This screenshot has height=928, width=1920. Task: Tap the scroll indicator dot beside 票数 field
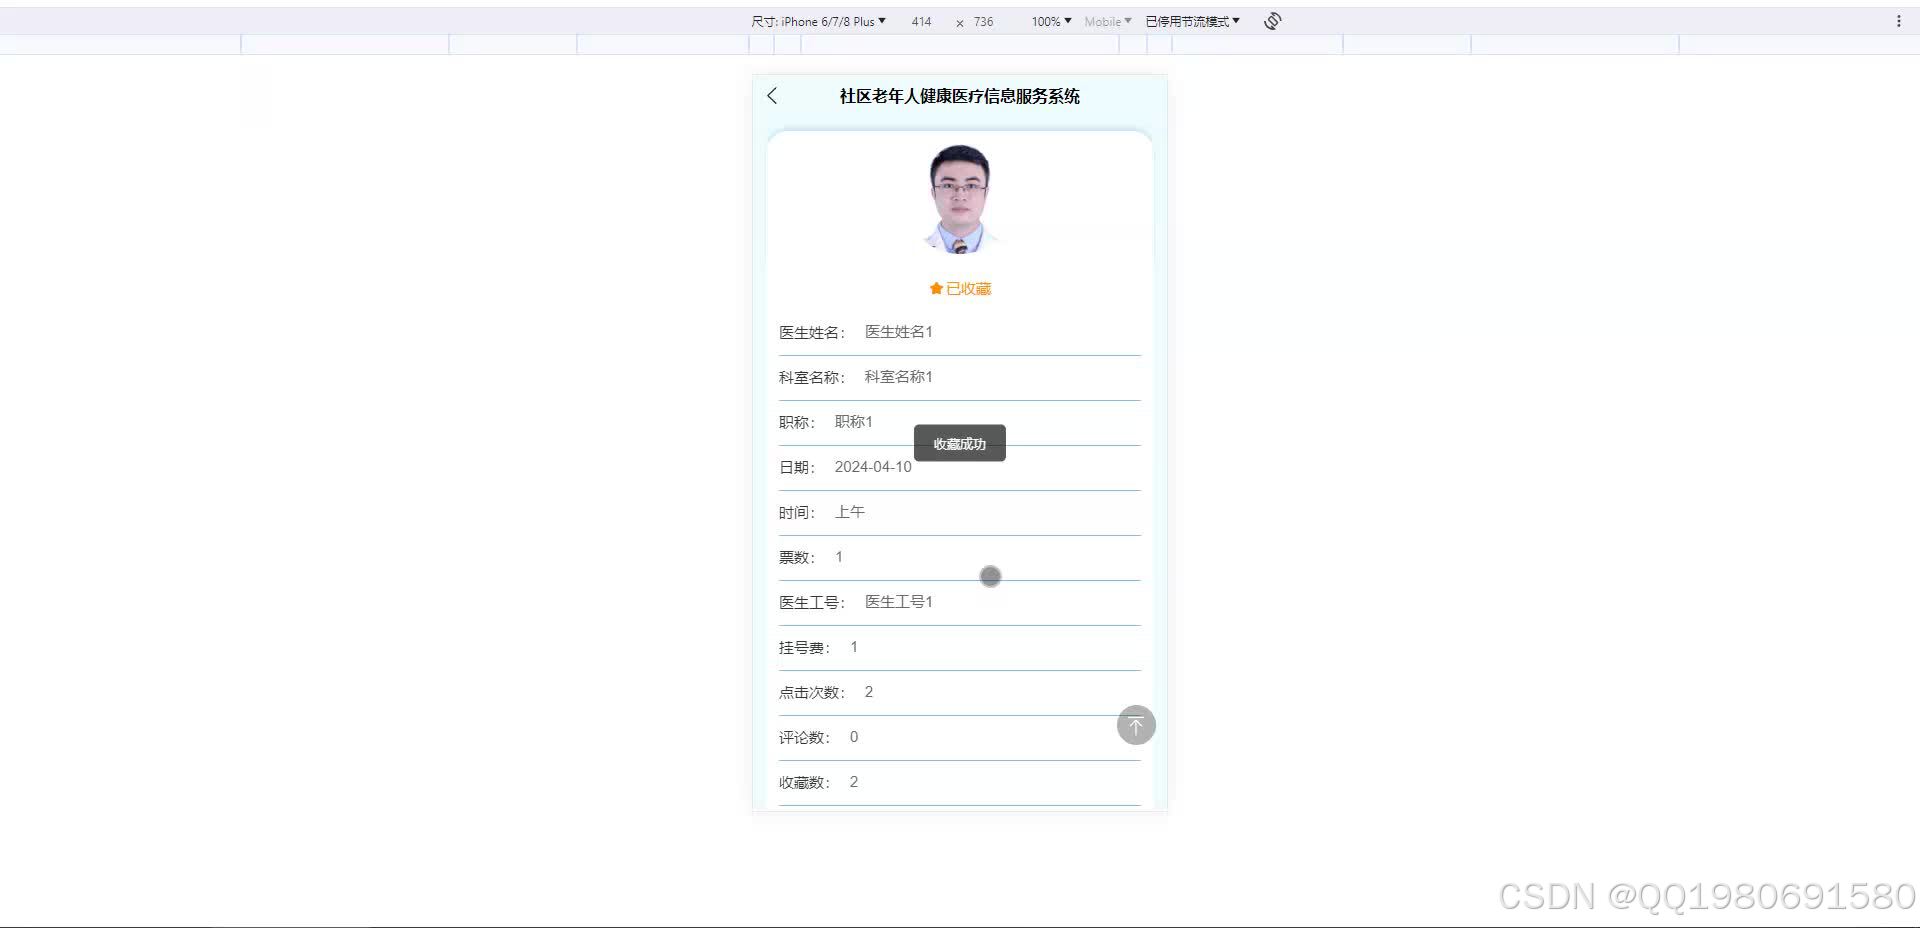989,576
